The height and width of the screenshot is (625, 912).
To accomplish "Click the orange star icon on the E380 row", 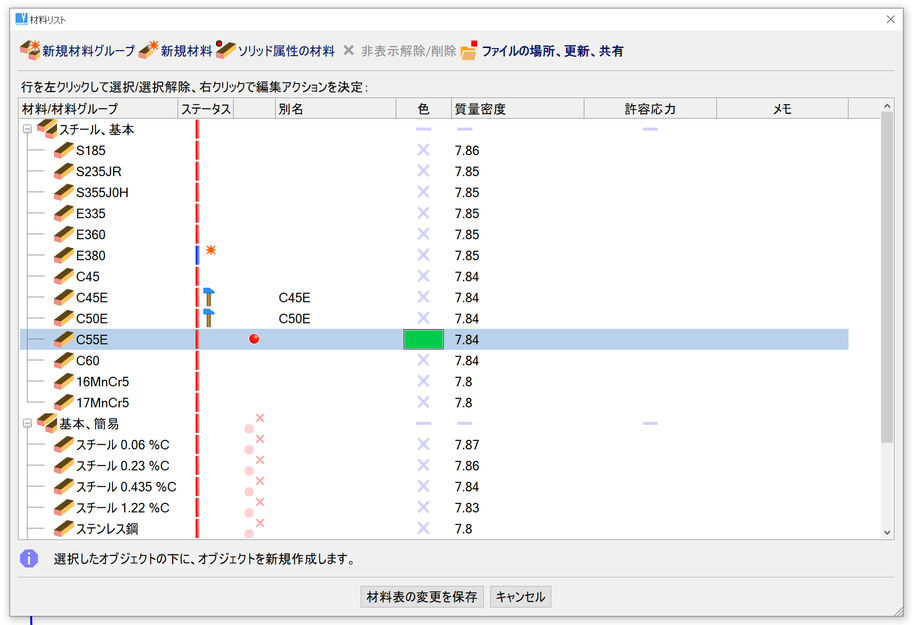I will tap(211, 251).
